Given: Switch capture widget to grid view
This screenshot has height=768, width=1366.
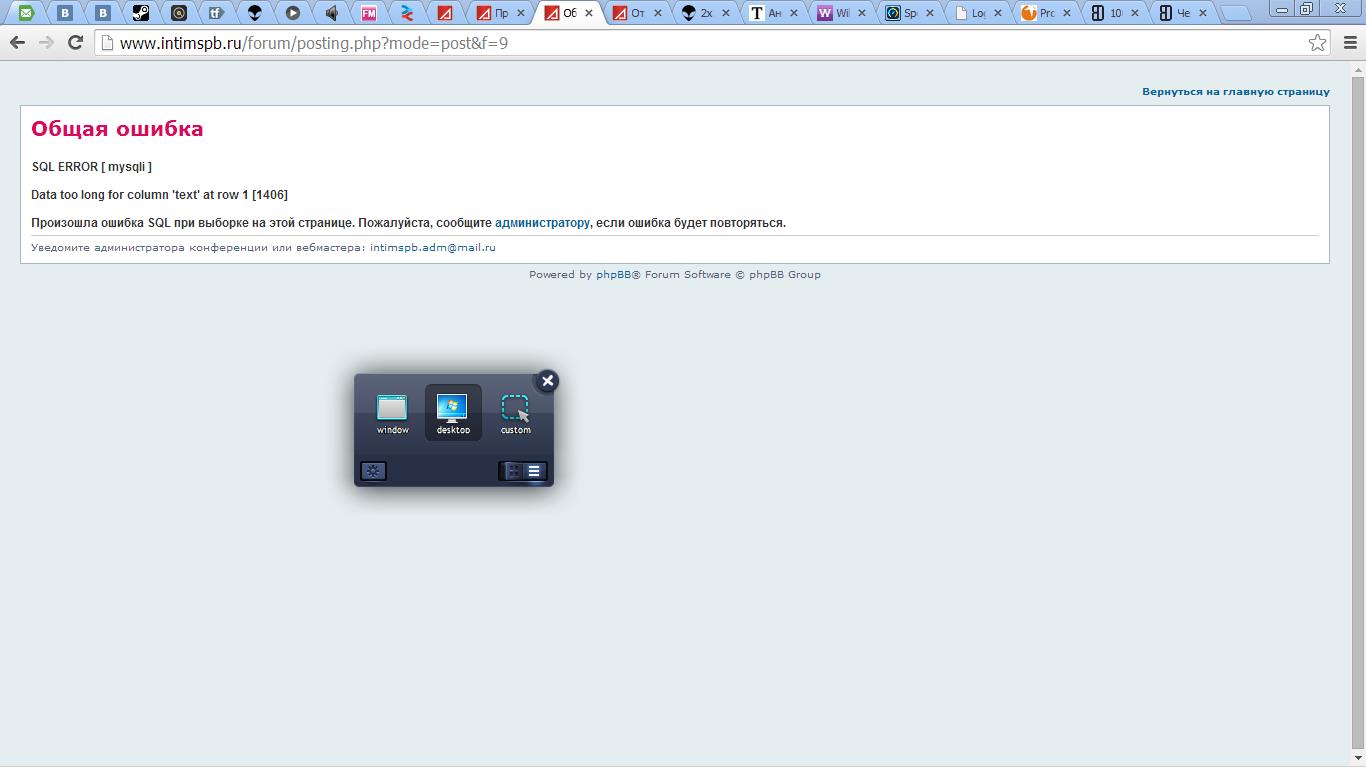Looking at the screenshot, I should [513, 471].
